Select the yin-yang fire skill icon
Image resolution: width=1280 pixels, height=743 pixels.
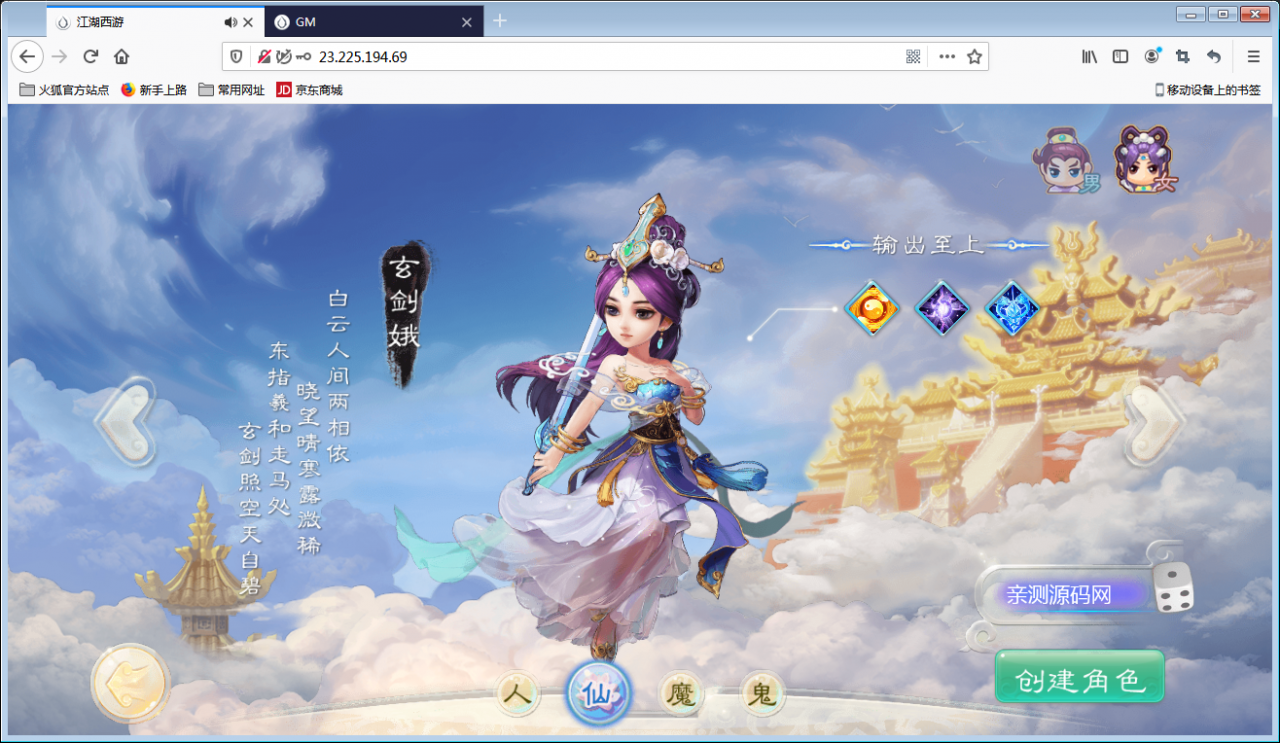[870, 309]
